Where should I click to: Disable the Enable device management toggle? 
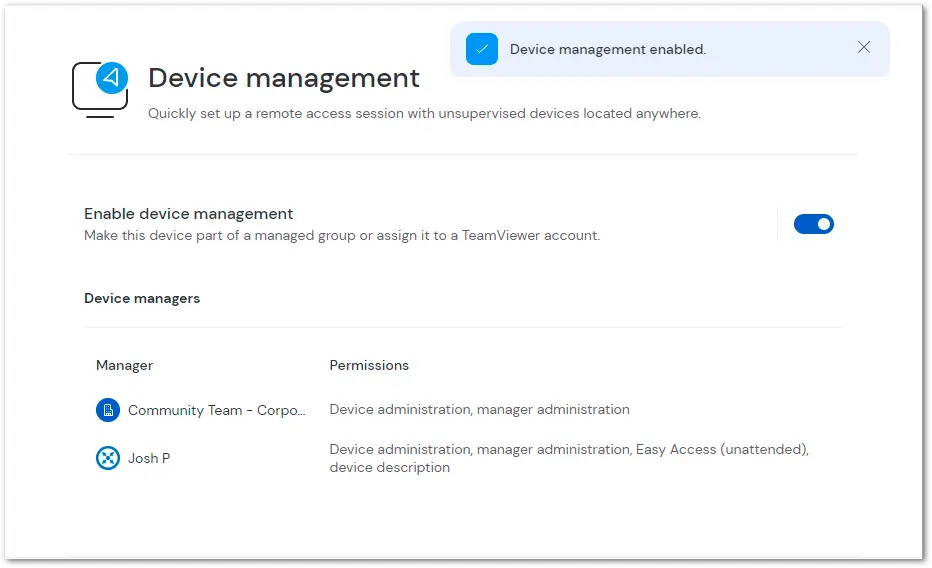tap(814, 224)
